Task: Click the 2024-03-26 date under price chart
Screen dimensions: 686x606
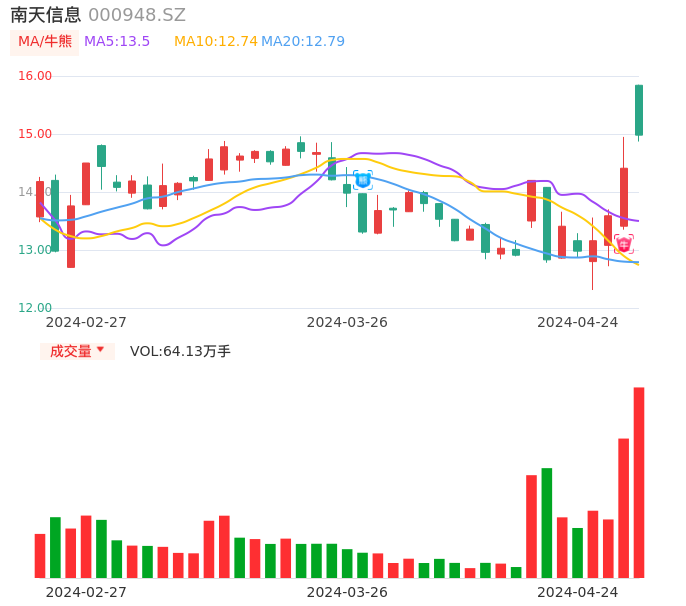Action: 347,322
